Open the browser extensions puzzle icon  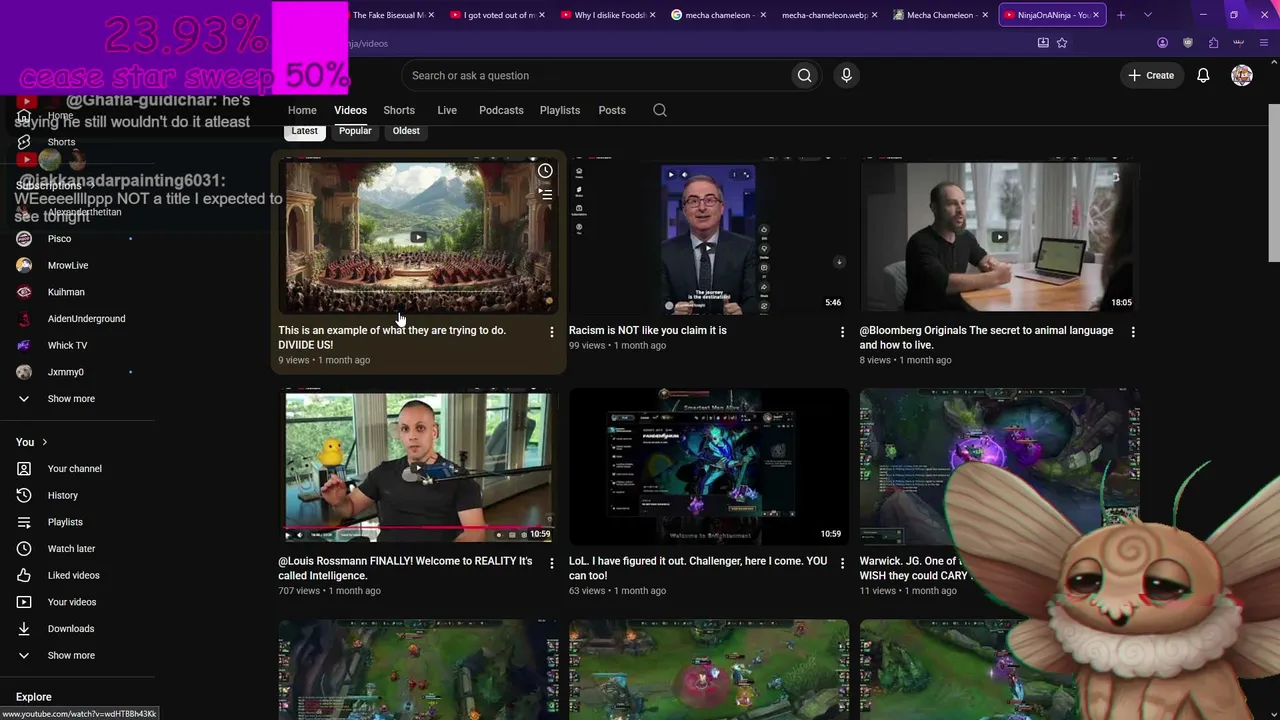pos(1213,43)
